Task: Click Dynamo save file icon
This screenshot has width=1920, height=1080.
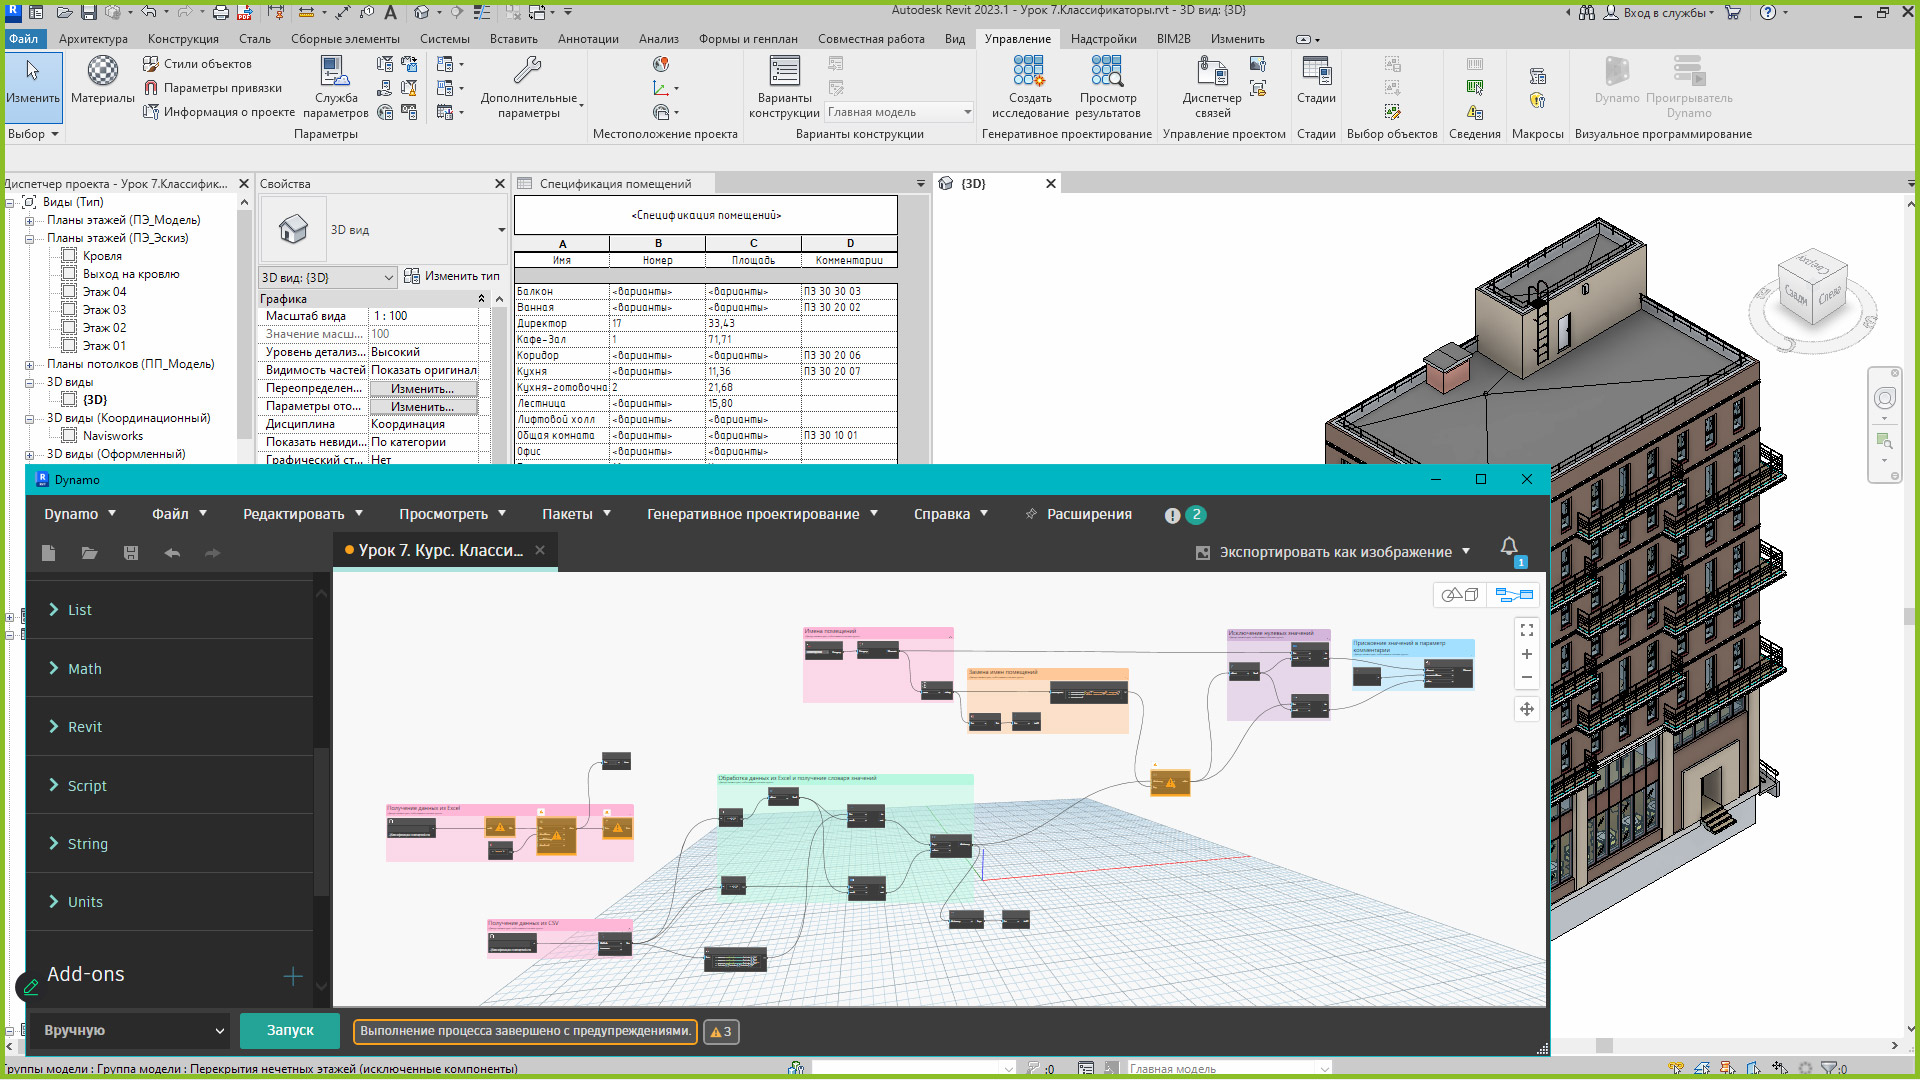Action: point(131,553)
